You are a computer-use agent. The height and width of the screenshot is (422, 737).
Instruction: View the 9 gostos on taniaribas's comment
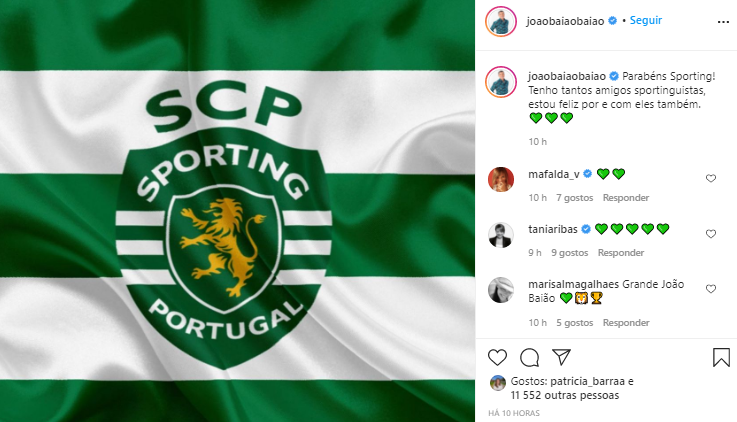click(x=569, y=253)
